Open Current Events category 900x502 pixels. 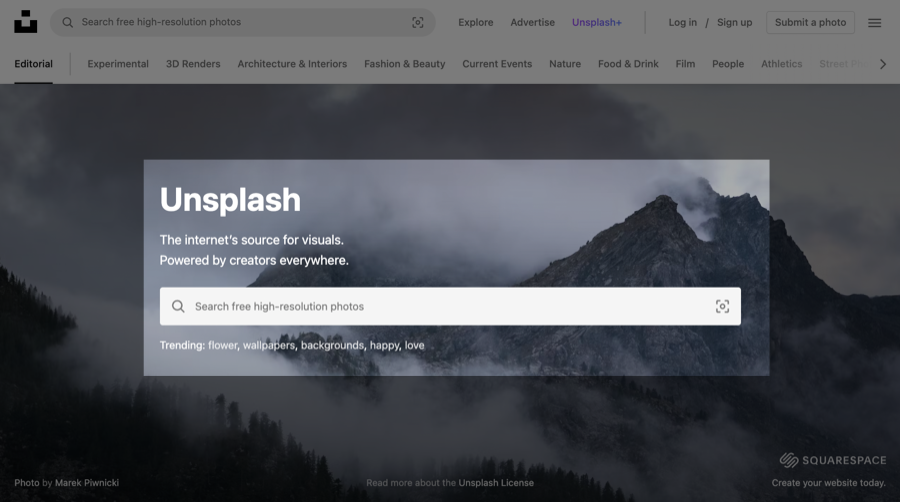click(497, 64)
